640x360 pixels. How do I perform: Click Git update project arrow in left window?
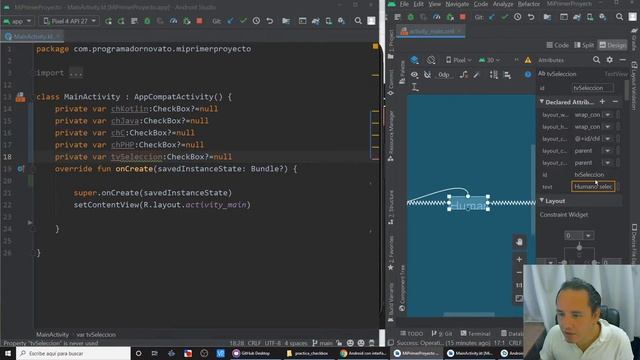tap(231, 21)
